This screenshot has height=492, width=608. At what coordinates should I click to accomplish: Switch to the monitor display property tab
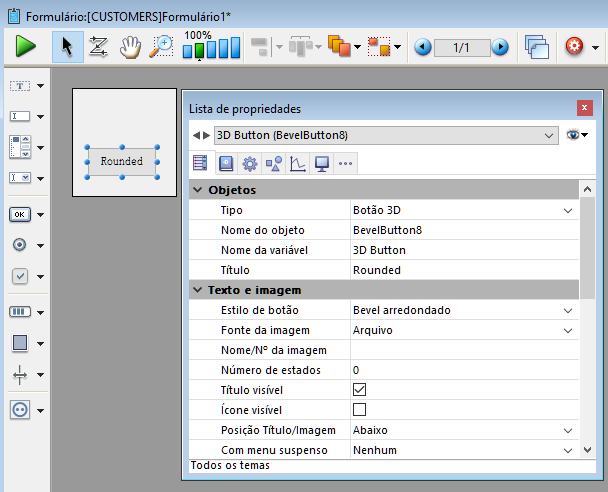click(x=321, y=163)
